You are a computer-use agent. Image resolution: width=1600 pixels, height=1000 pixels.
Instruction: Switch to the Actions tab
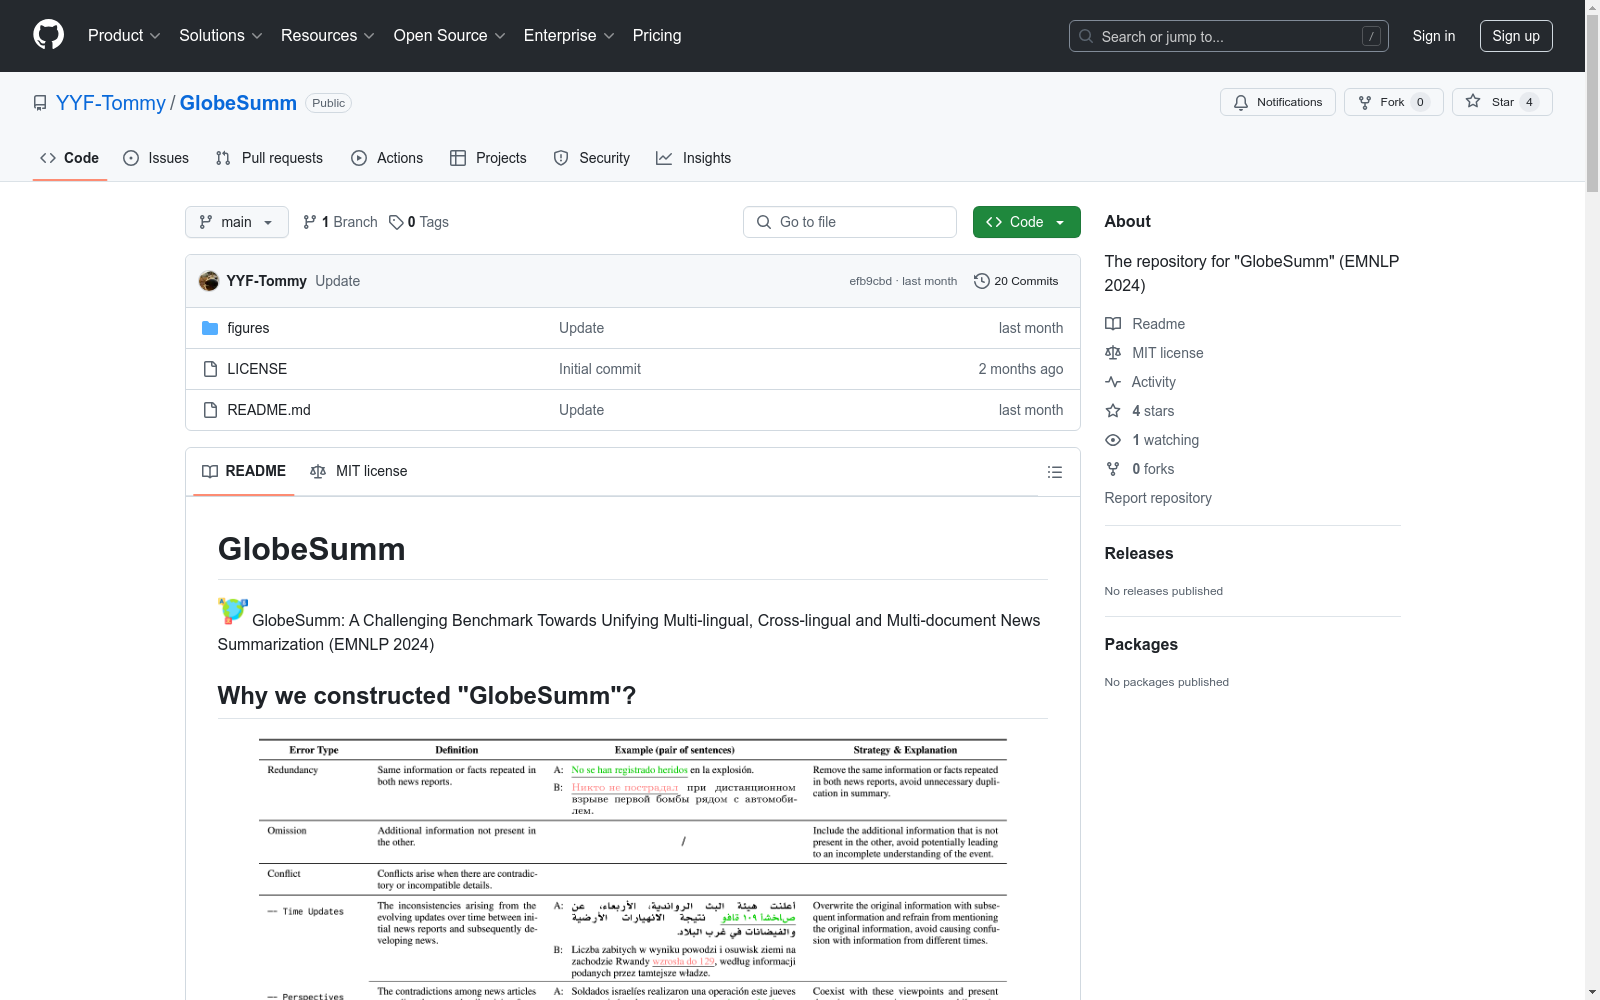coord(387,158)
